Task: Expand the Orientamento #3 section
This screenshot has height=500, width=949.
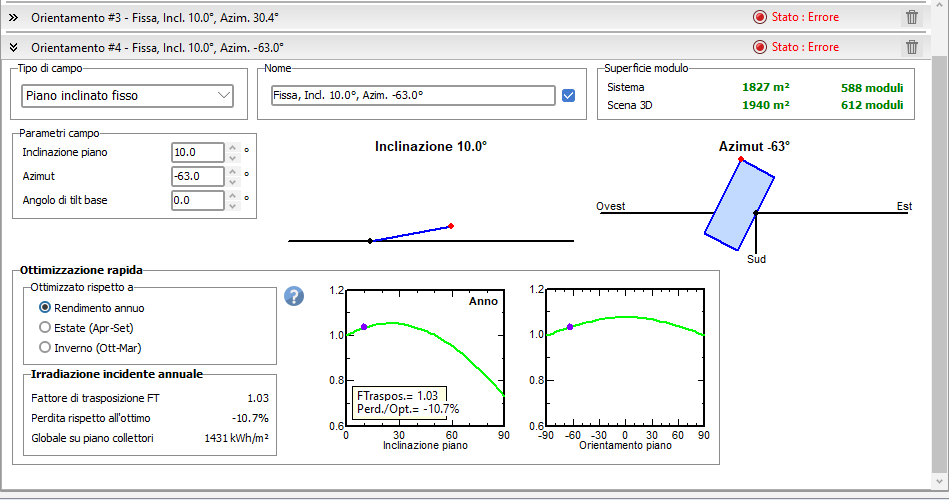Action: [x=14, y=17]
